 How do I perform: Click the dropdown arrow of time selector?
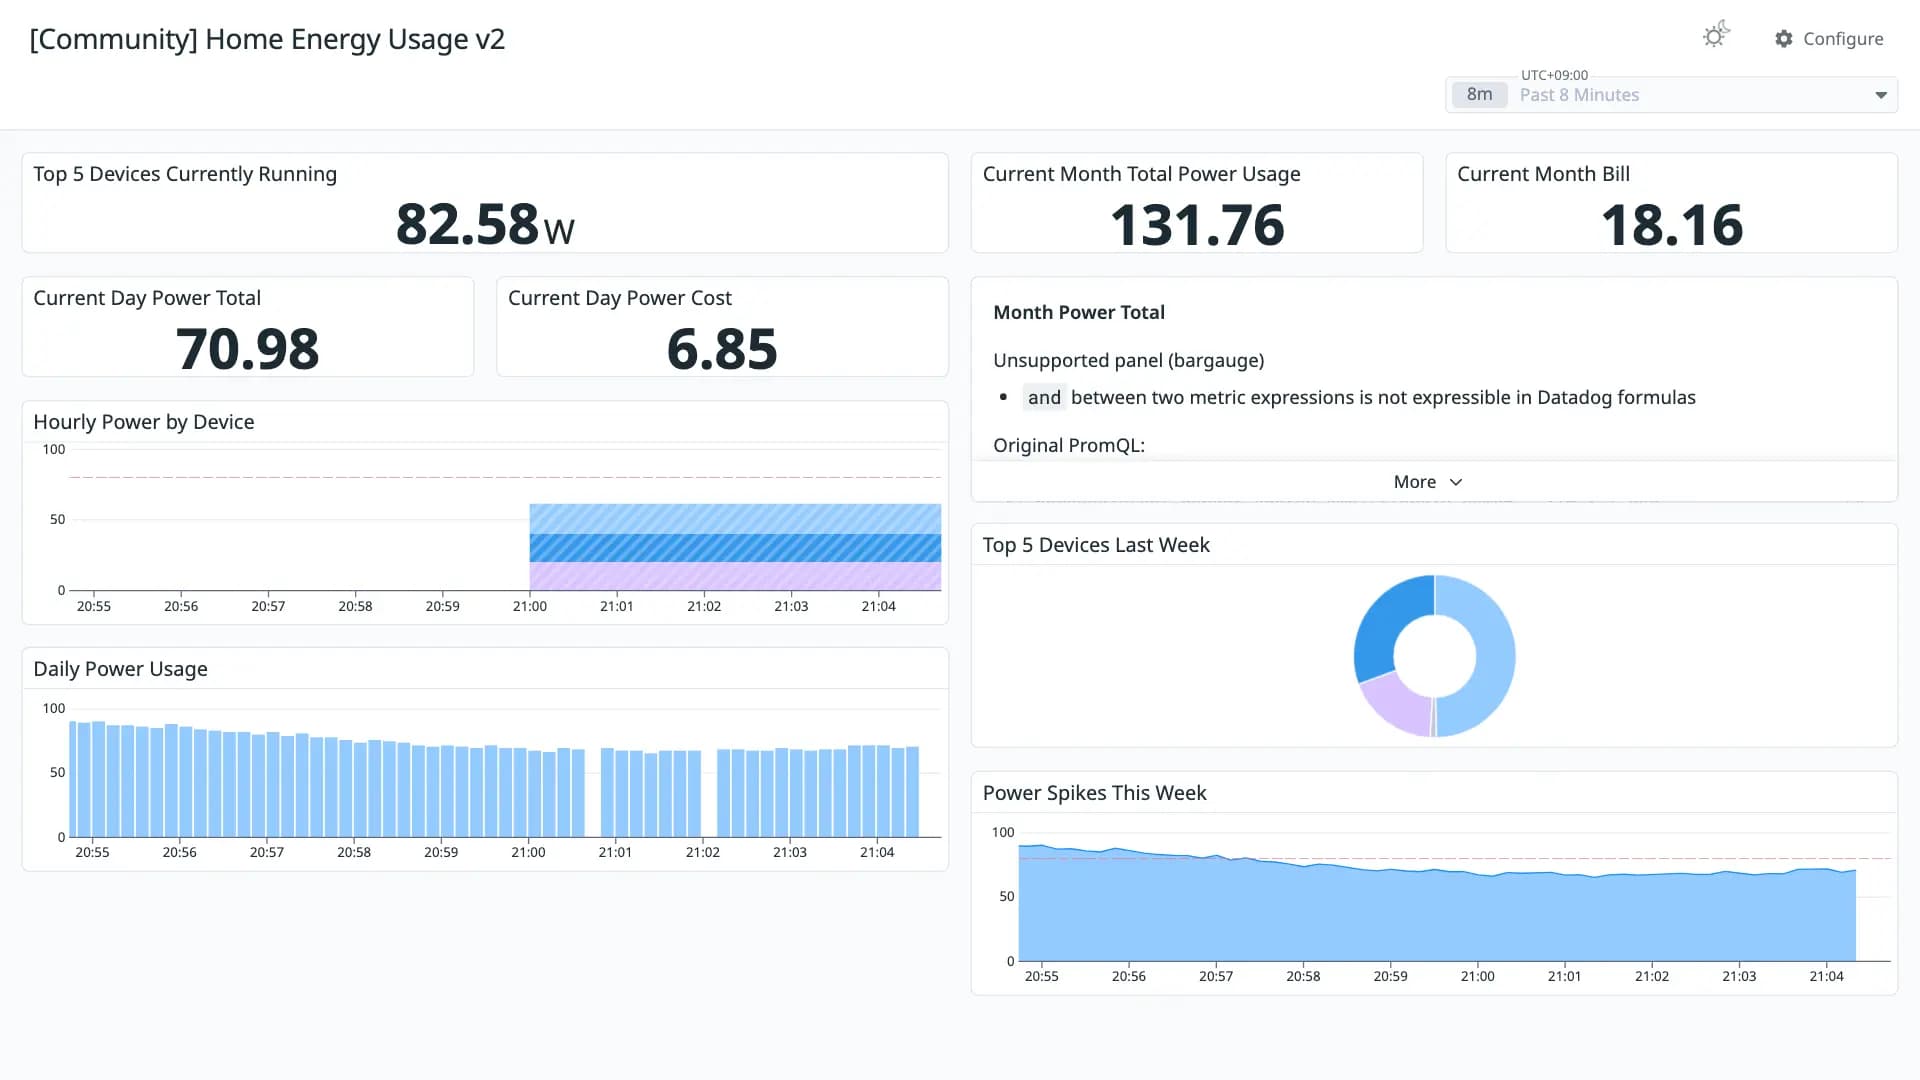click(1880, 95)
